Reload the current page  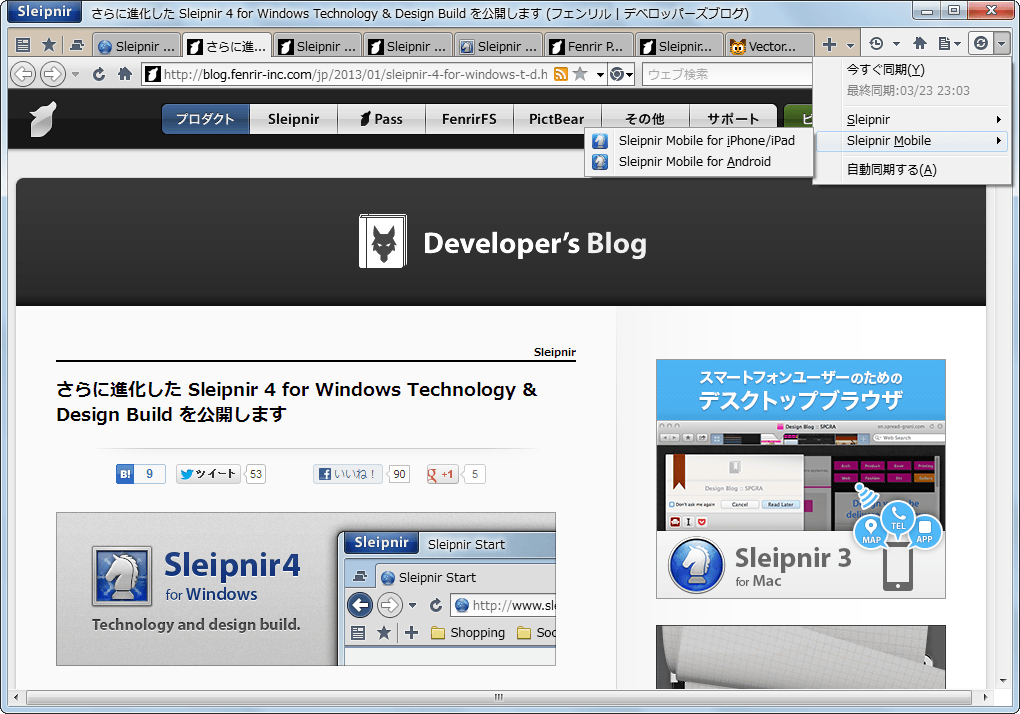(x=99, y=74)
